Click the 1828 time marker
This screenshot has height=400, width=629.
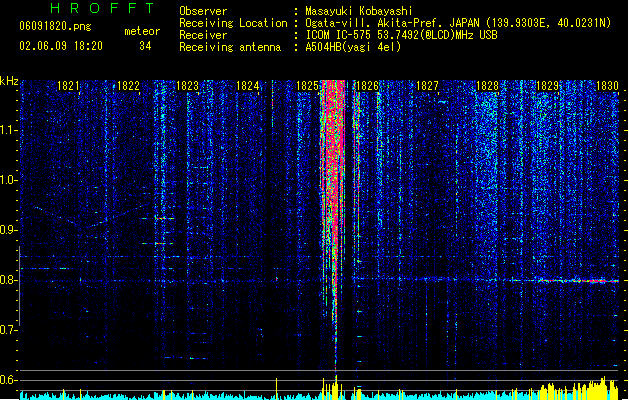coord(487,86)
